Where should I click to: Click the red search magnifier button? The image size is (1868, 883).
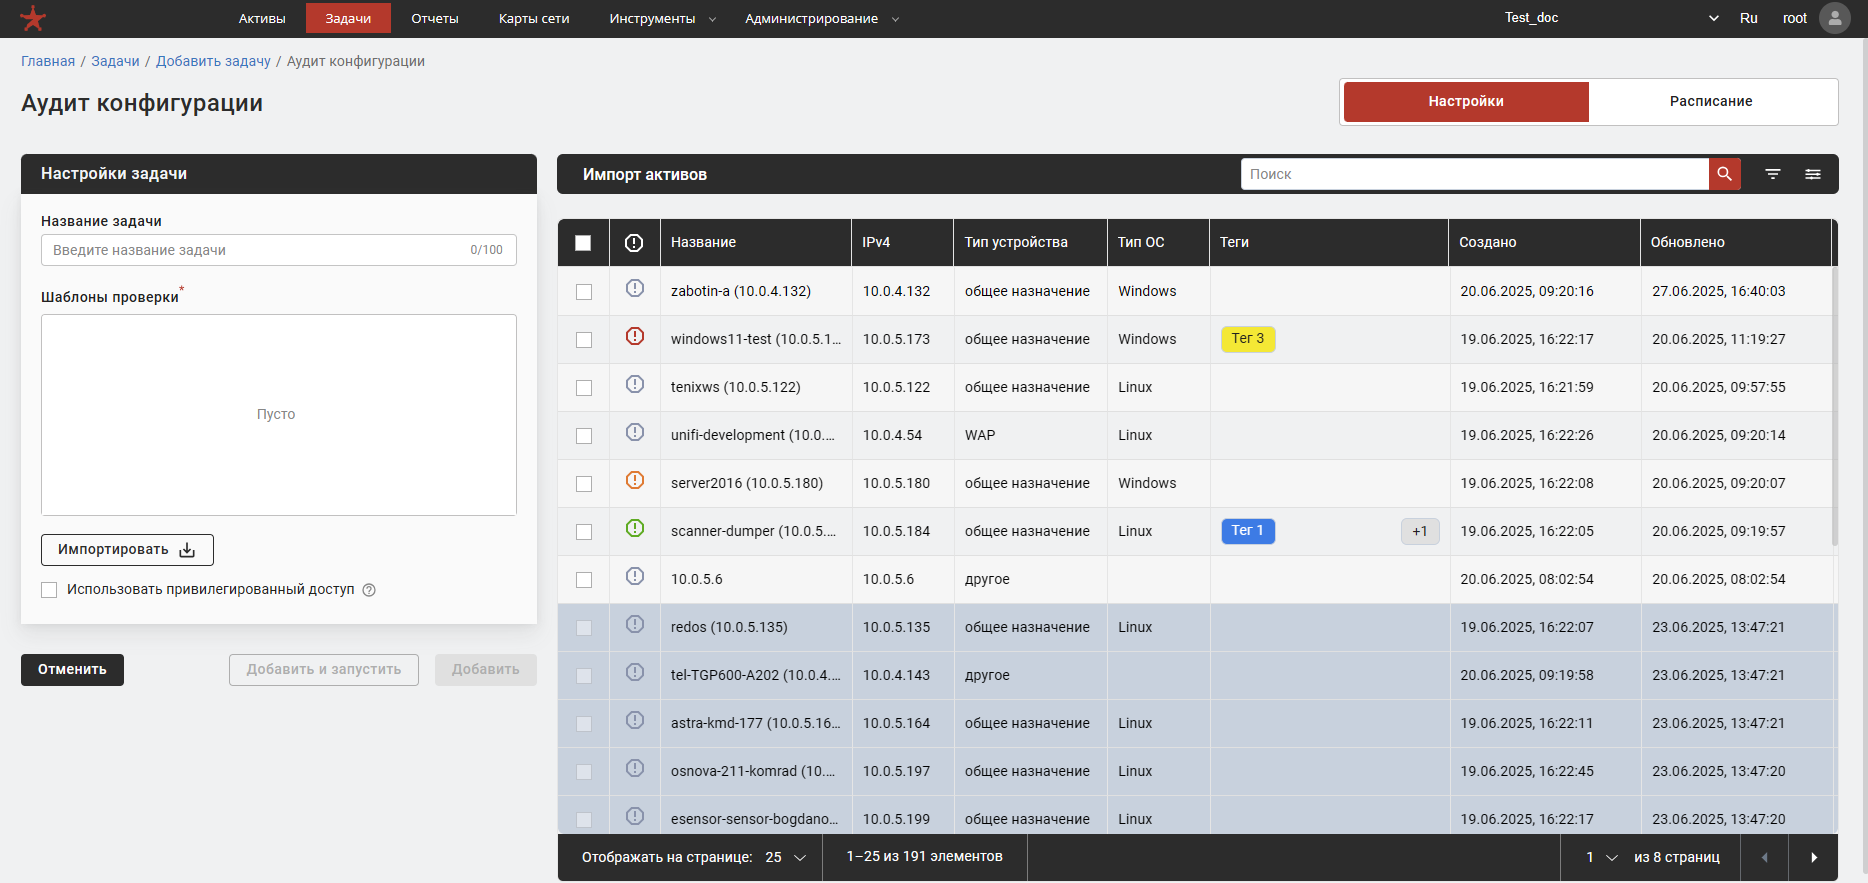pyautogui.click(x=1724, y=174)
